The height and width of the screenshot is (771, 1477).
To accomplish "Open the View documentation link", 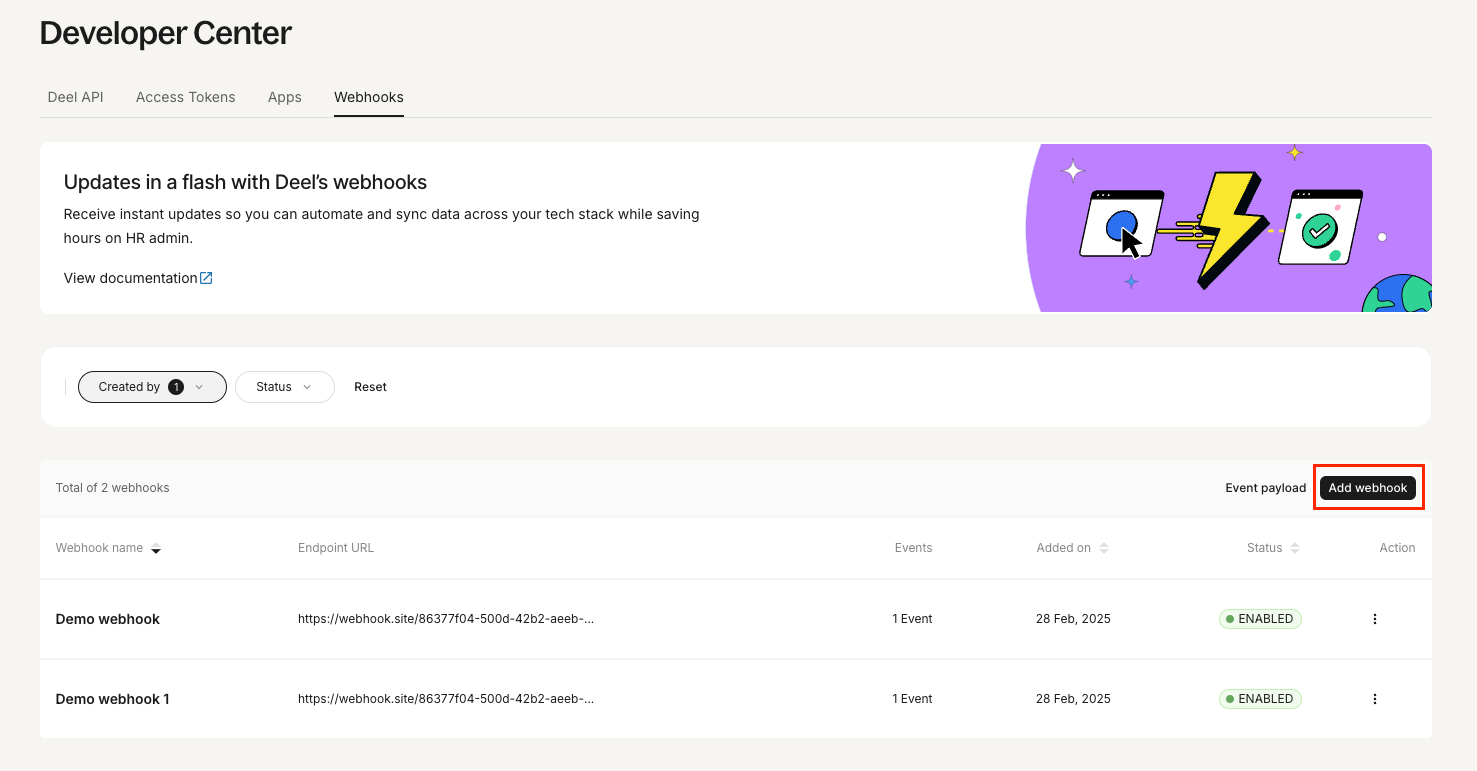I will [x=130, y=278].
